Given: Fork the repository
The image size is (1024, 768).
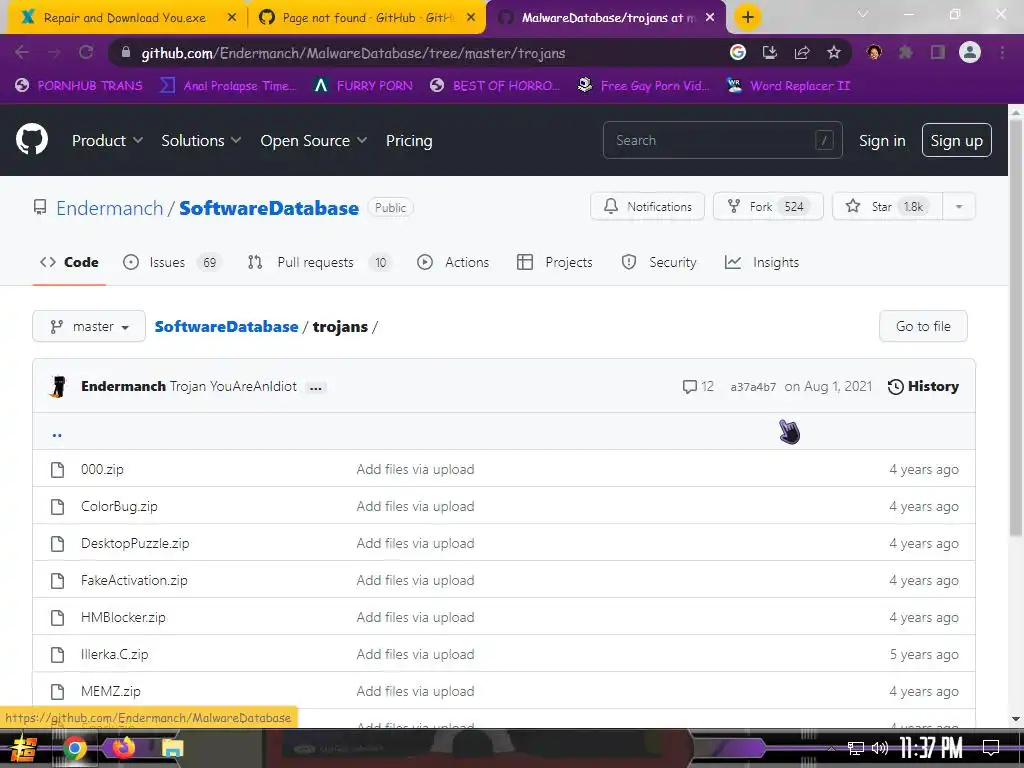Looking at the screenshot, I should coord(768,207).
